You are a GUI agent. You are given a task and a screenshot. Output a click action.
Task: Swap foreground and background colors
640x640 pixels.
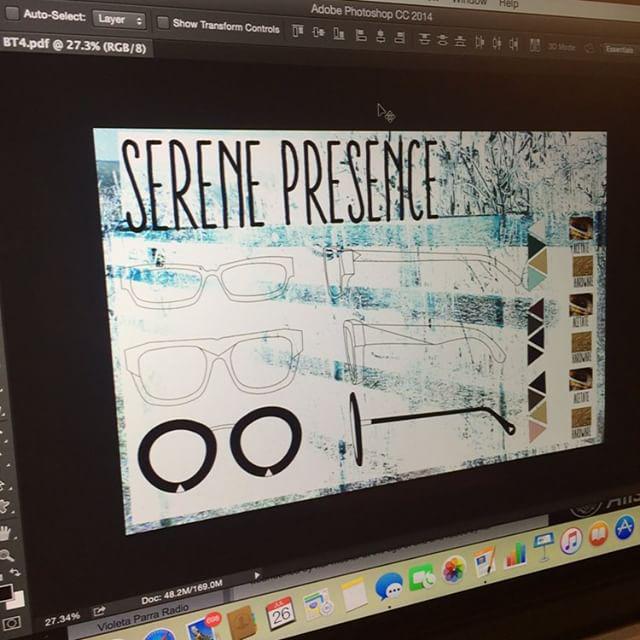point(15,573)
